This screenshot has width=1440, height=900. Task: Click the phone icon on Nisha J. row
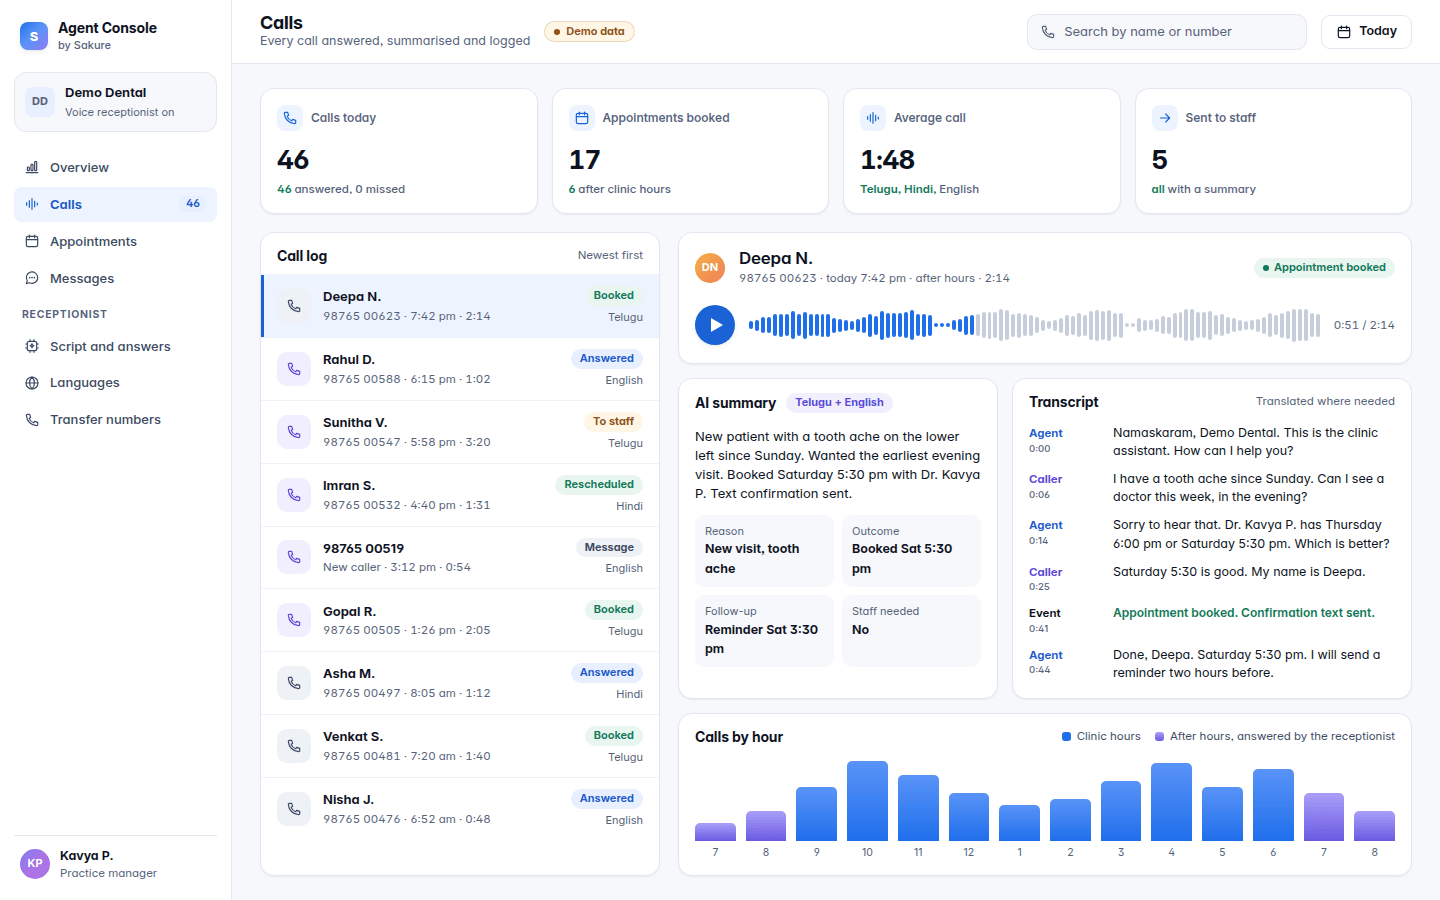294,809
